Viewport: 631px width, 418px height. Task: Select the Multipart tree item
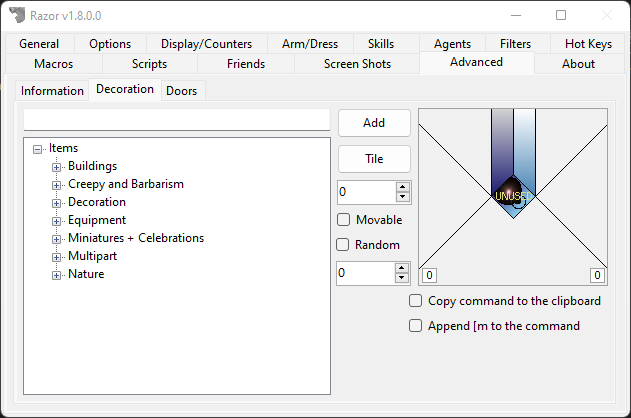tap(92, 256)
